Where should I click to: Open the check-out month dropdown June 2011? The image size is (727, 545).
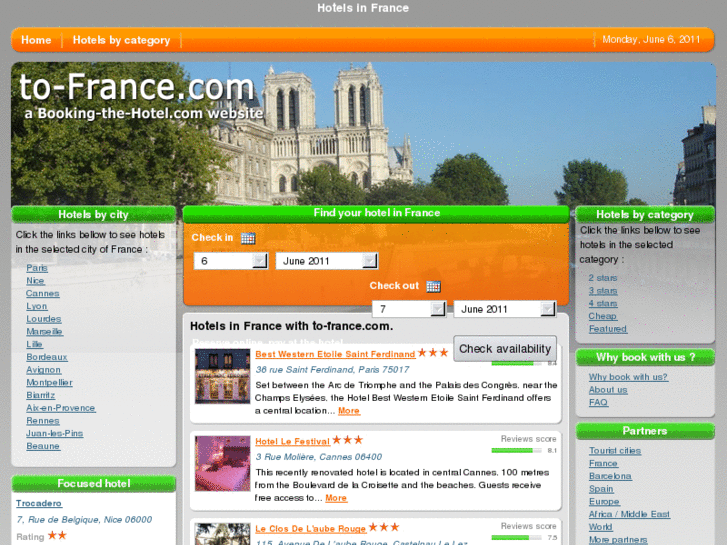click(x=505, y=309)
